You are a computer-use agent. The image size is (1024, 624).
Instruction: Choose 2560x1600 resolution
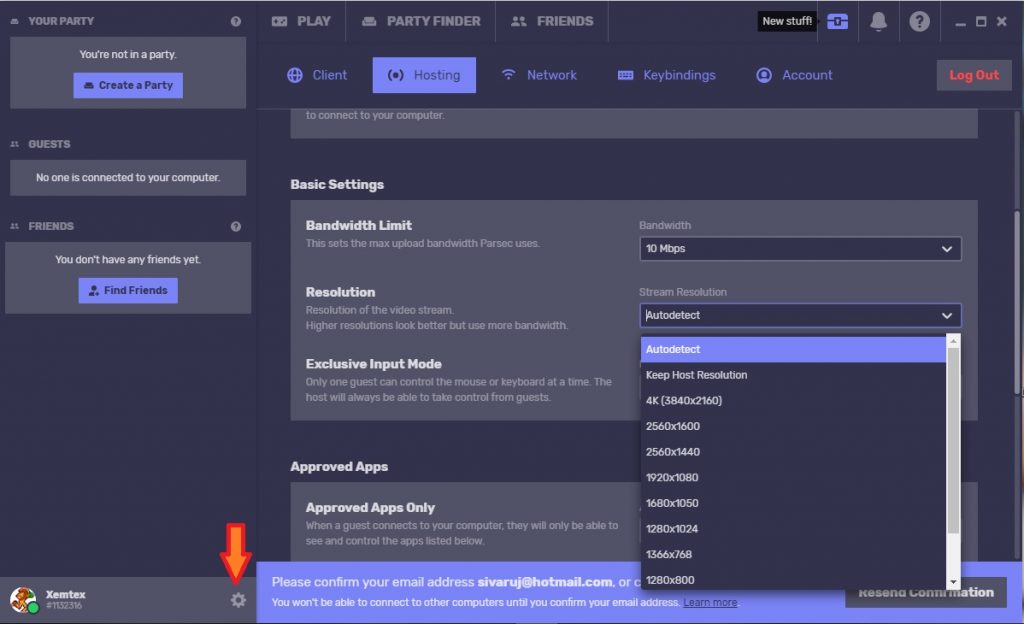tap(793, 426)
